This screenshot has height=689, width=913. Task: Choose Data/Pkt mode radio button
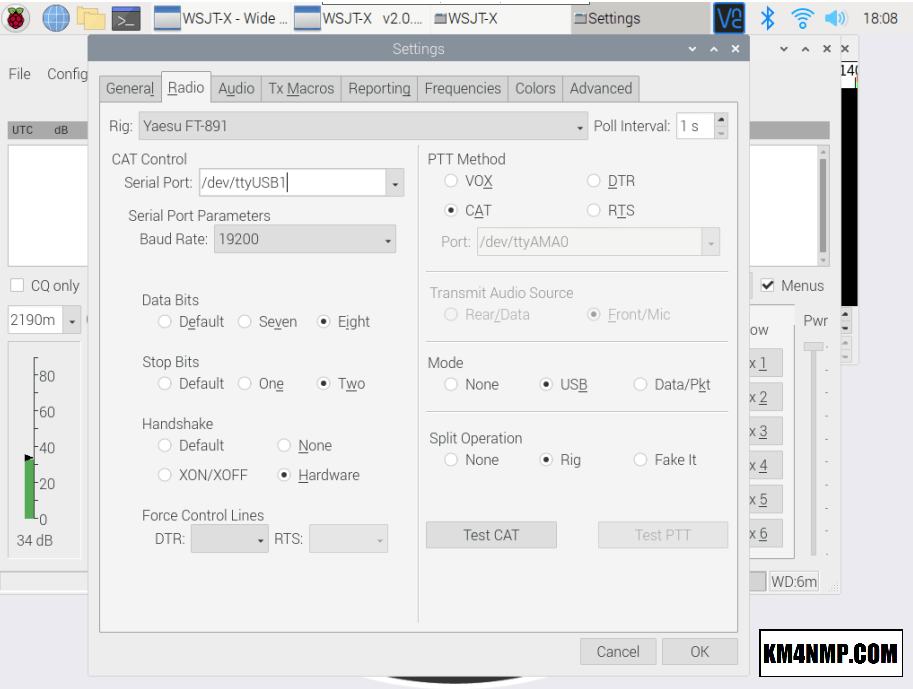click(641, 384)
